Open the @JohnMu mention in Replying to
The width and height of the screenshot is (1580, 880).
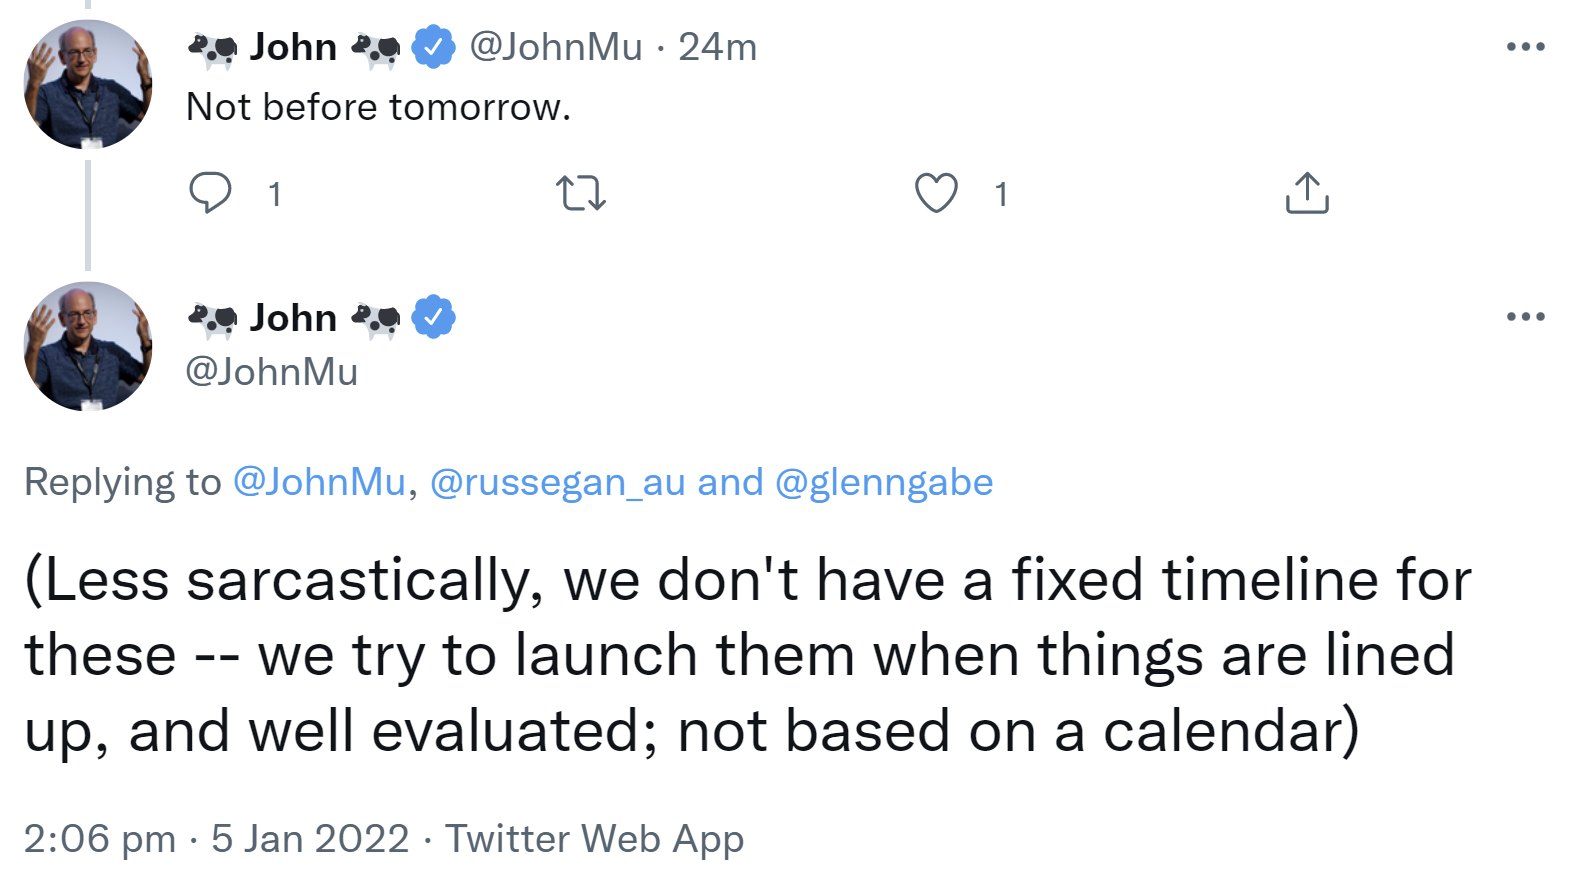click(319, 482)
